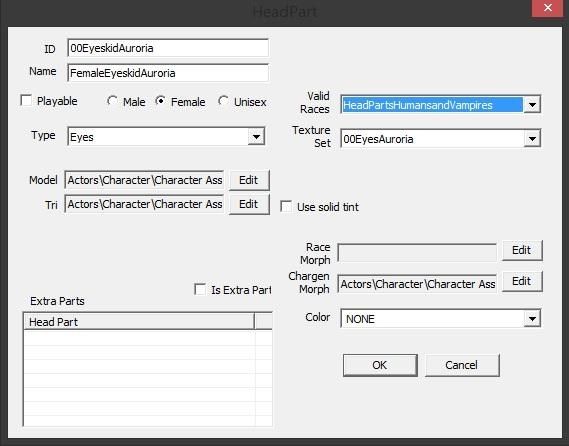Click the first empty Extra Parts row
The image size is (569, 446).
coord(148,337)
